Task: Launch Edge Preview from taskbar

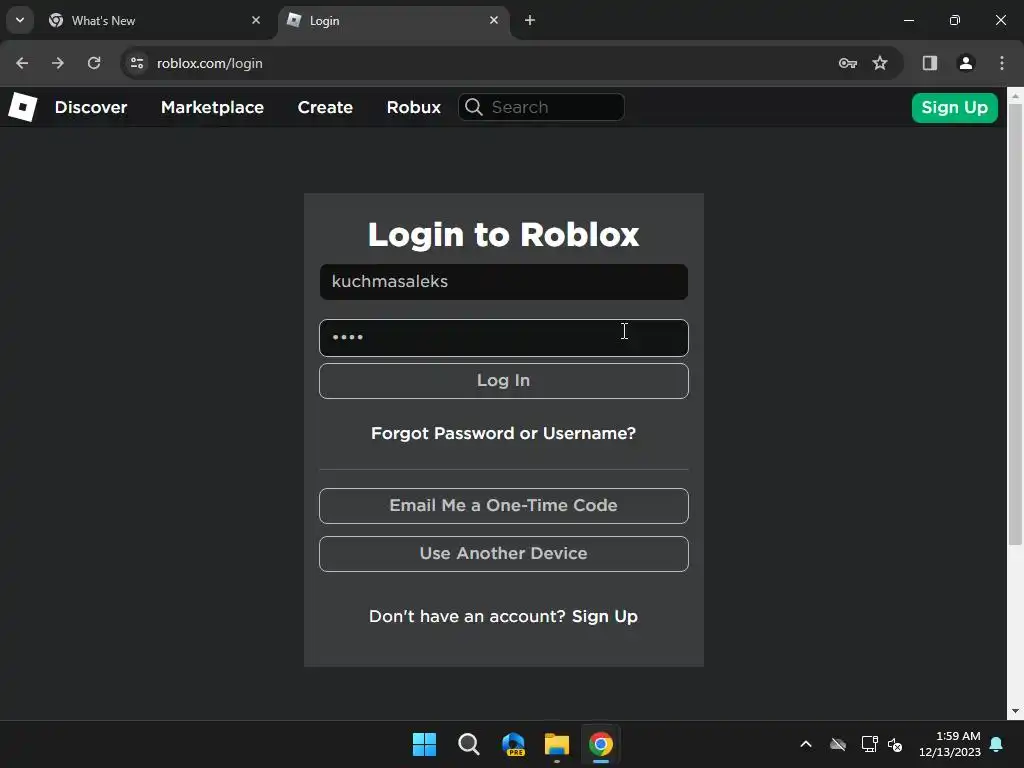Action: 513,744
